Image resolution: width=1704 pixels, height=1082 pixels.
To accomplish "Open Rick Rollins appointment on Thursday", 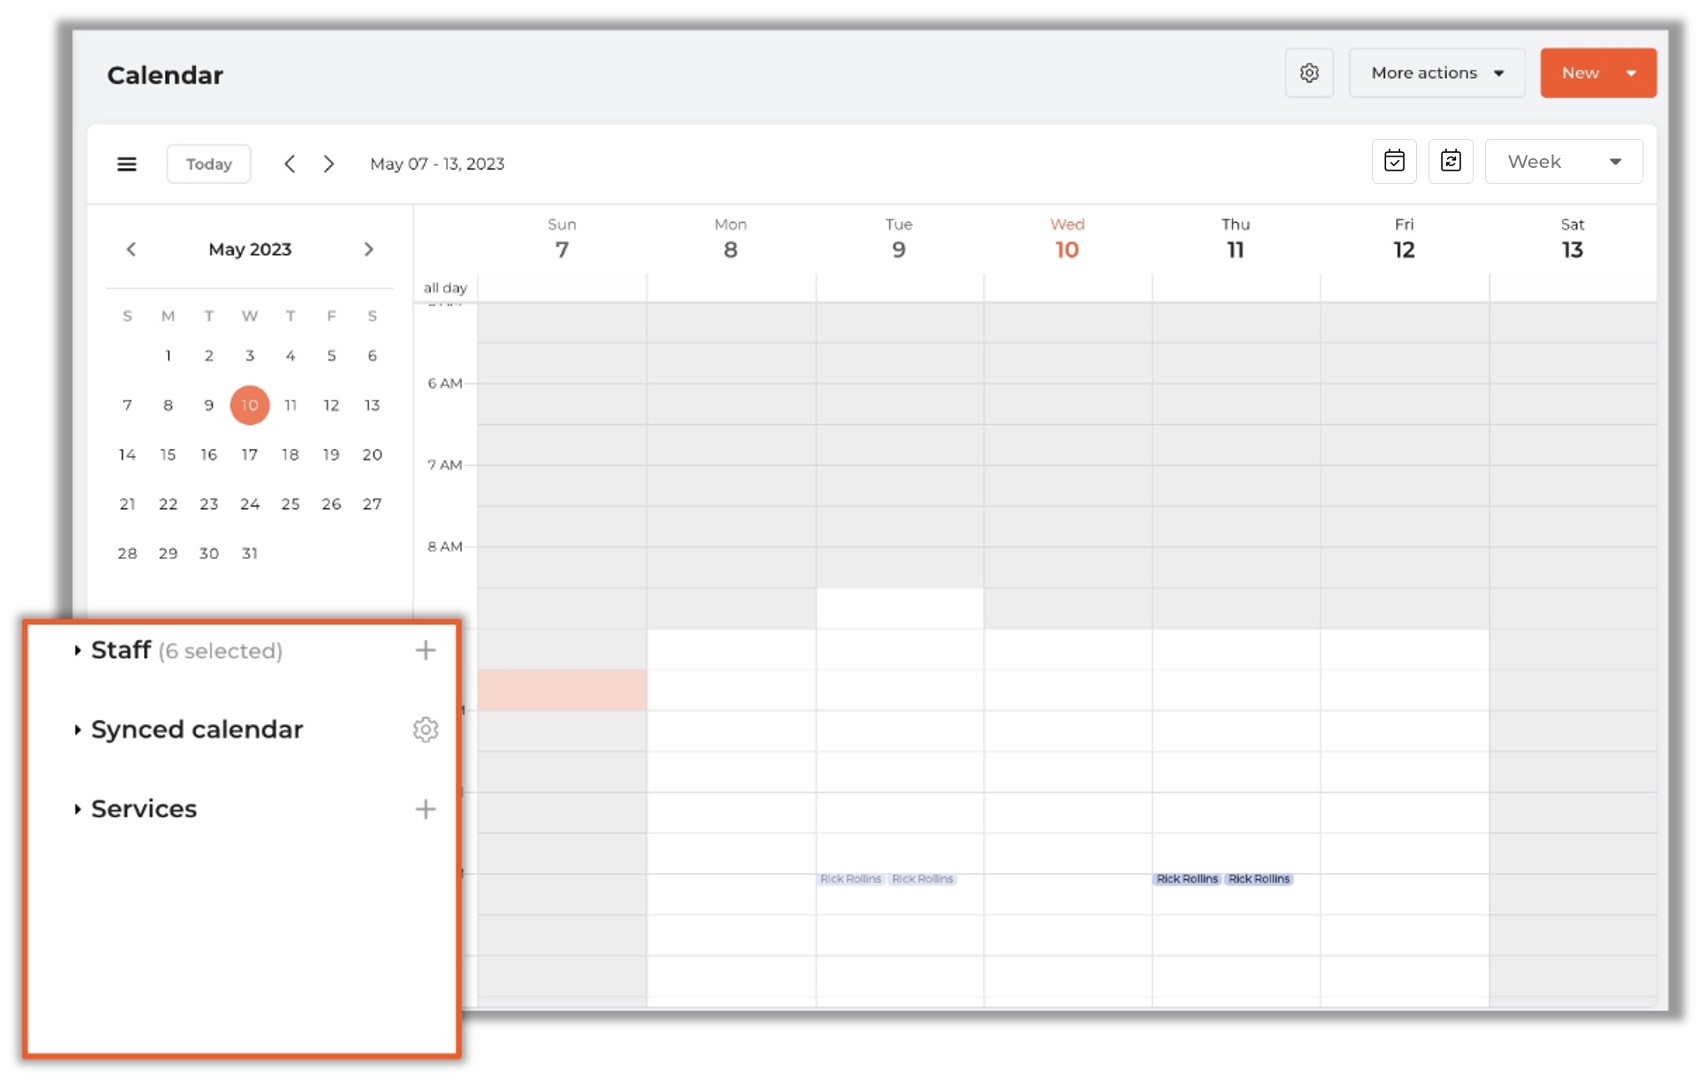I will click(1187, 879).
